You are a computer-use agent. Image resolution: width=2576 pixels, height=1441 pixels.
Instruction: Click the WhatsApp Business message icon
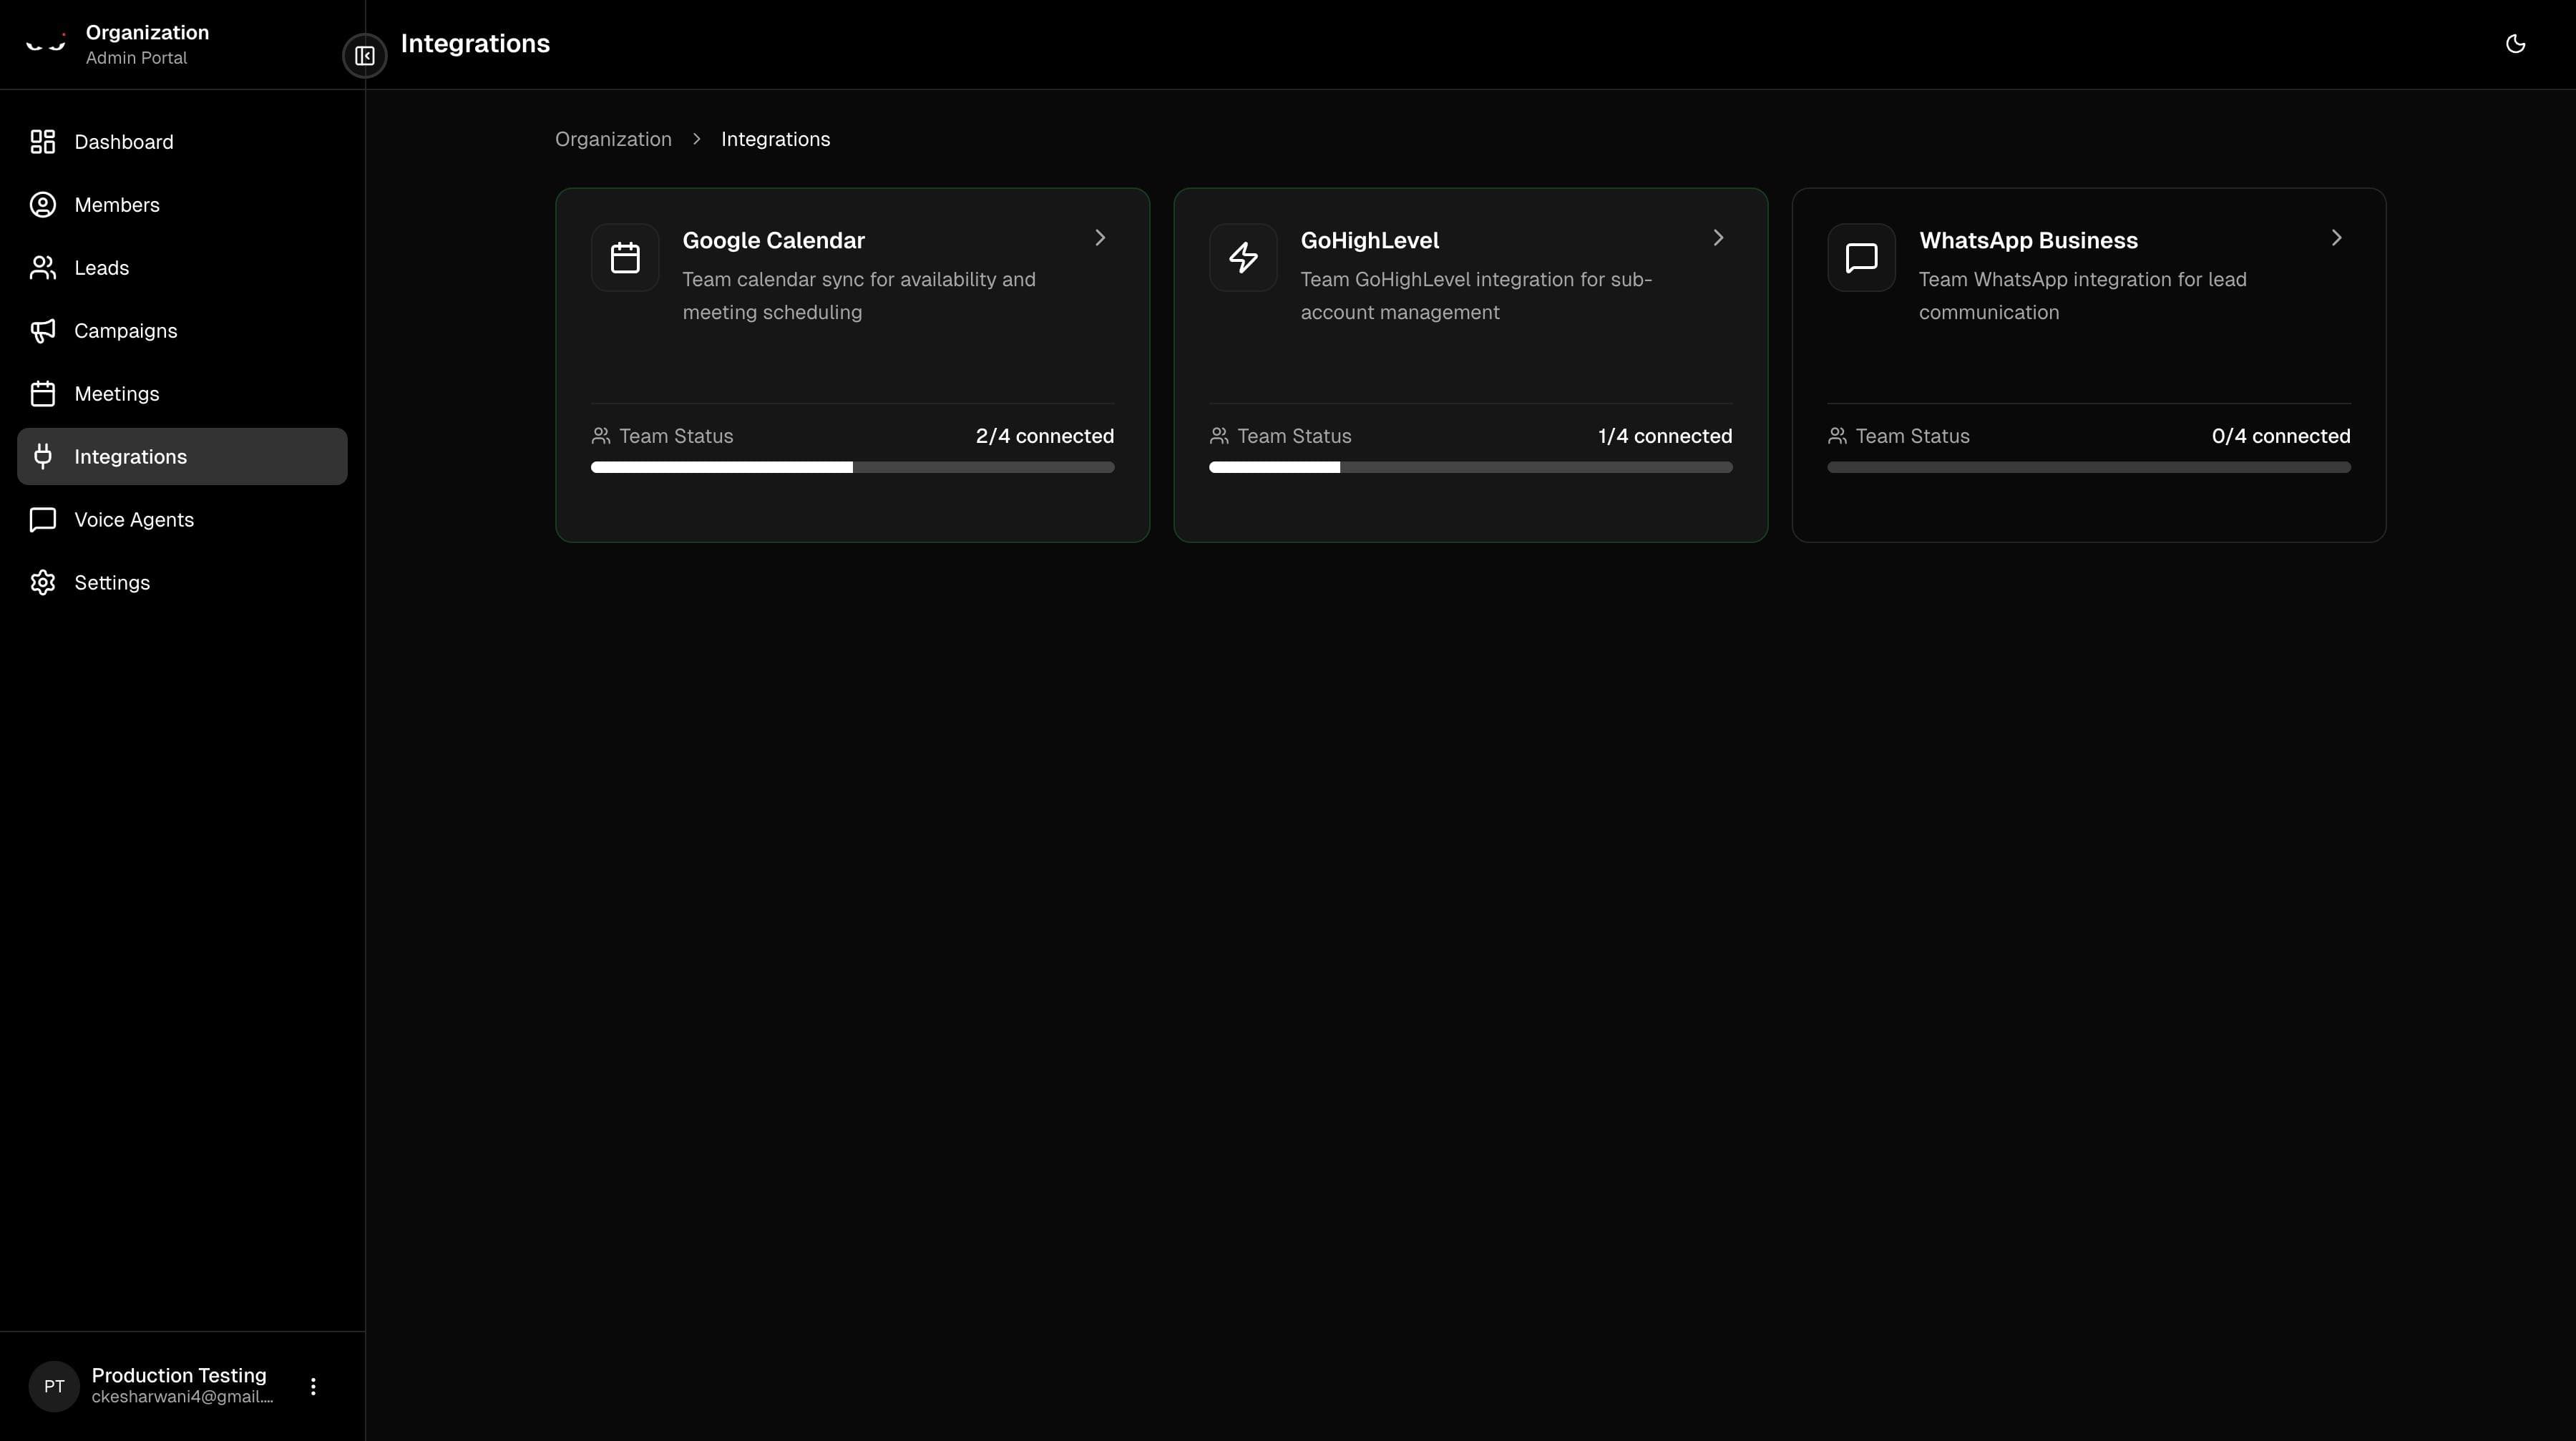[1861, 257]
